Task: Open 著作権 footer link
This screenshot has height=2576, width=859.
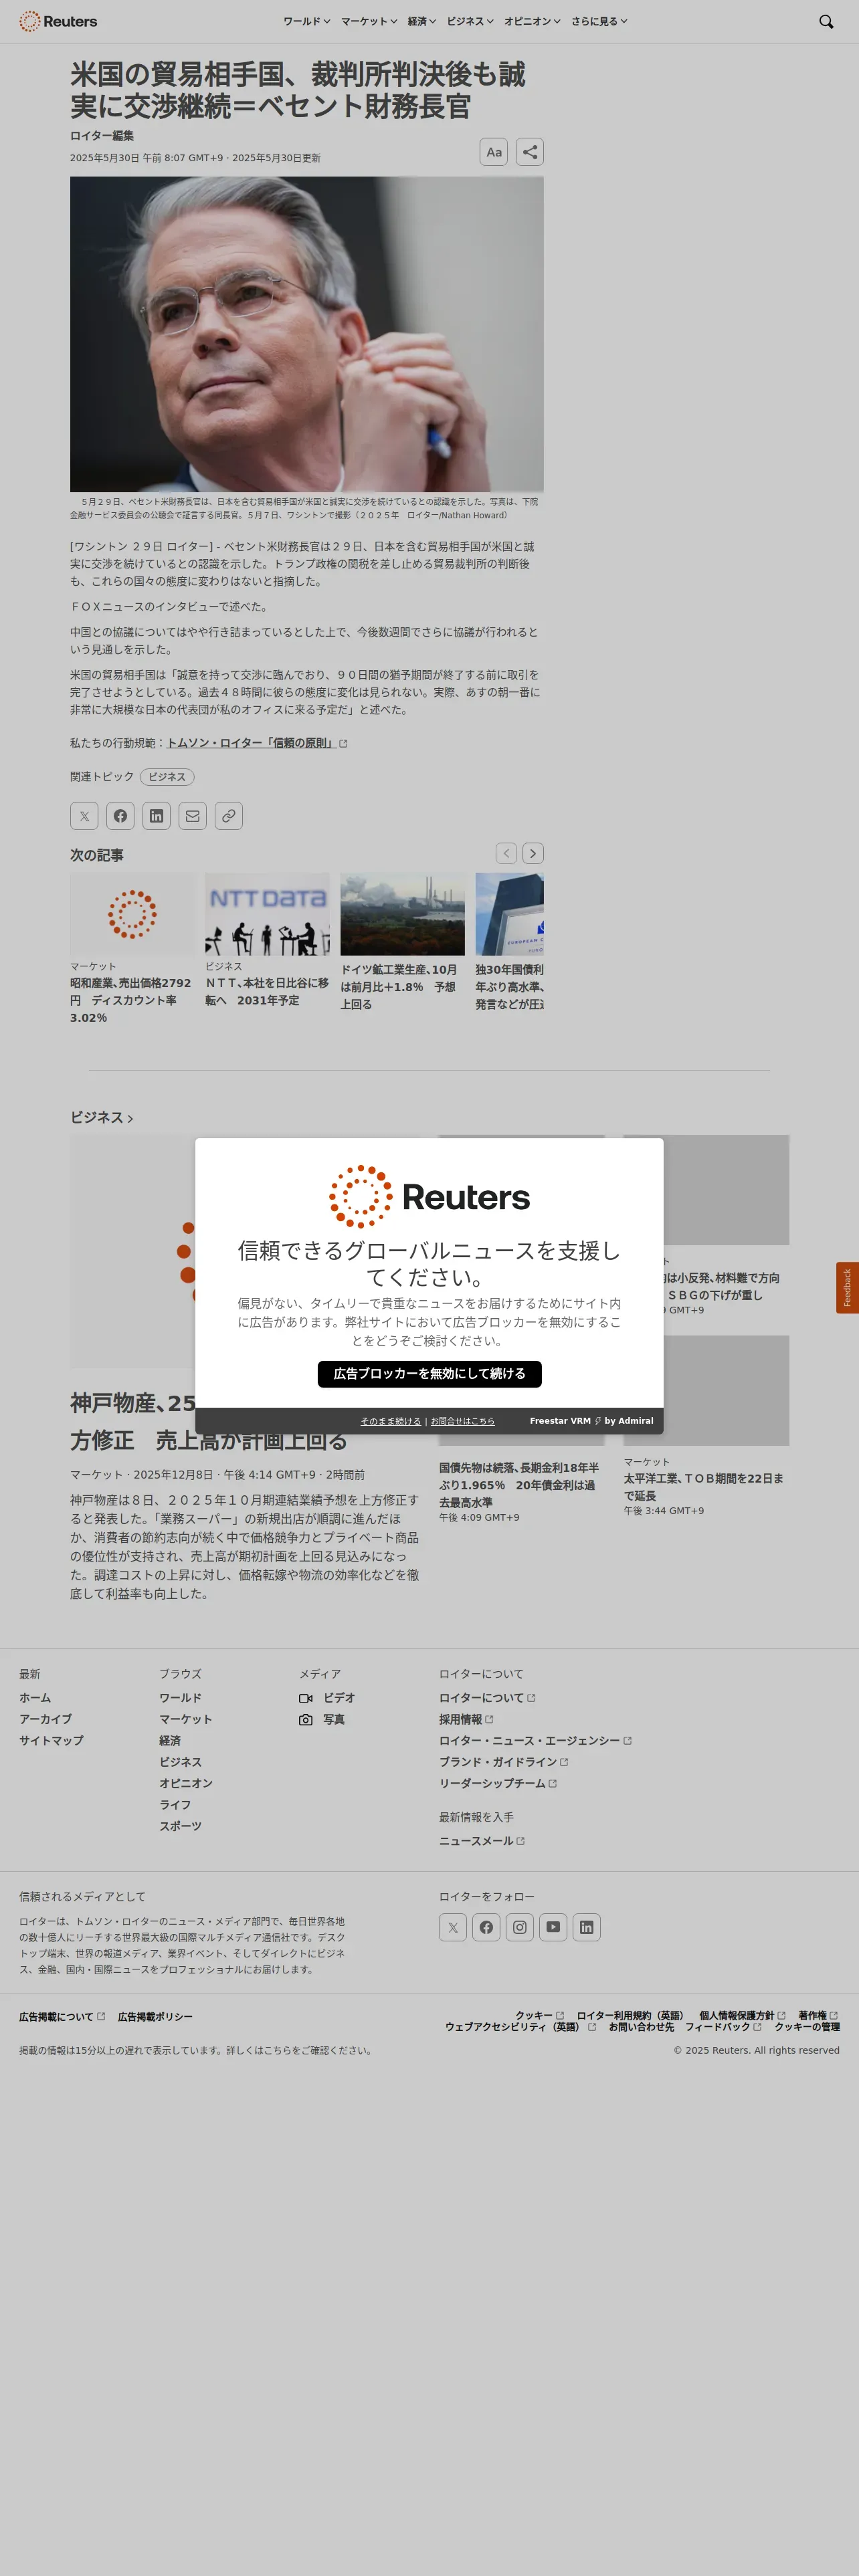Action: (x=818, y=2015)
